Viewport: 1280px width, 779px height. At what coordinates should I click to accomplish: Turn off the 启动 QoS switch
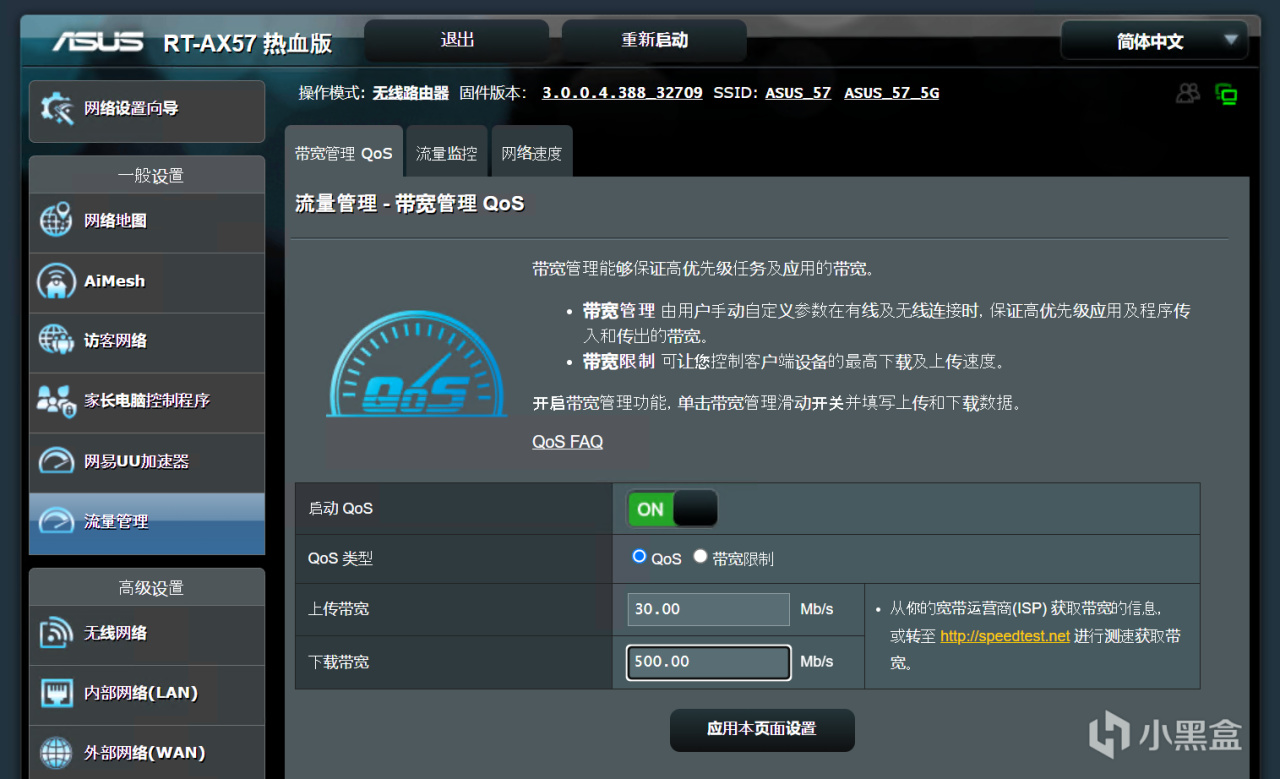click(x=672, y=509)
